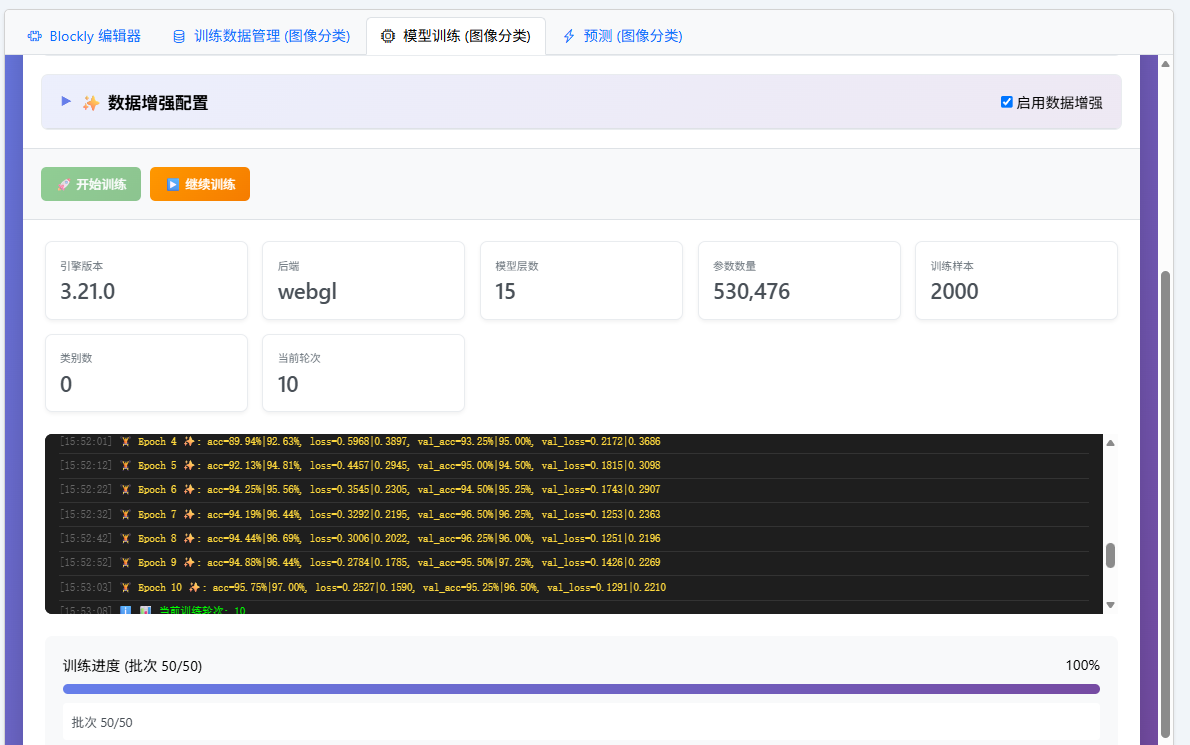Click the database icon for 训练数据管理

[179, 36]
